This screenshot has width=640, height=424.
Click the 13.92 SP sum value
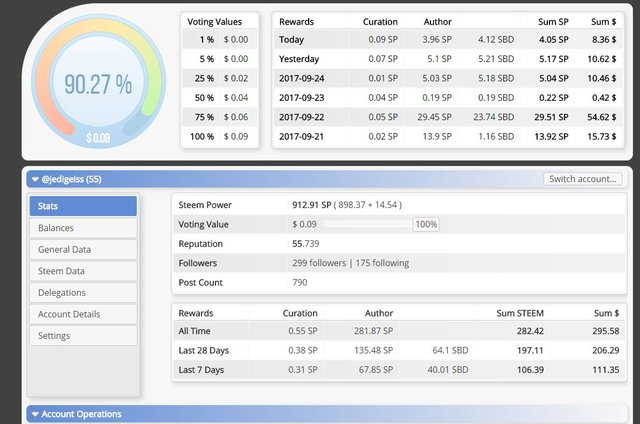[551, 136]
